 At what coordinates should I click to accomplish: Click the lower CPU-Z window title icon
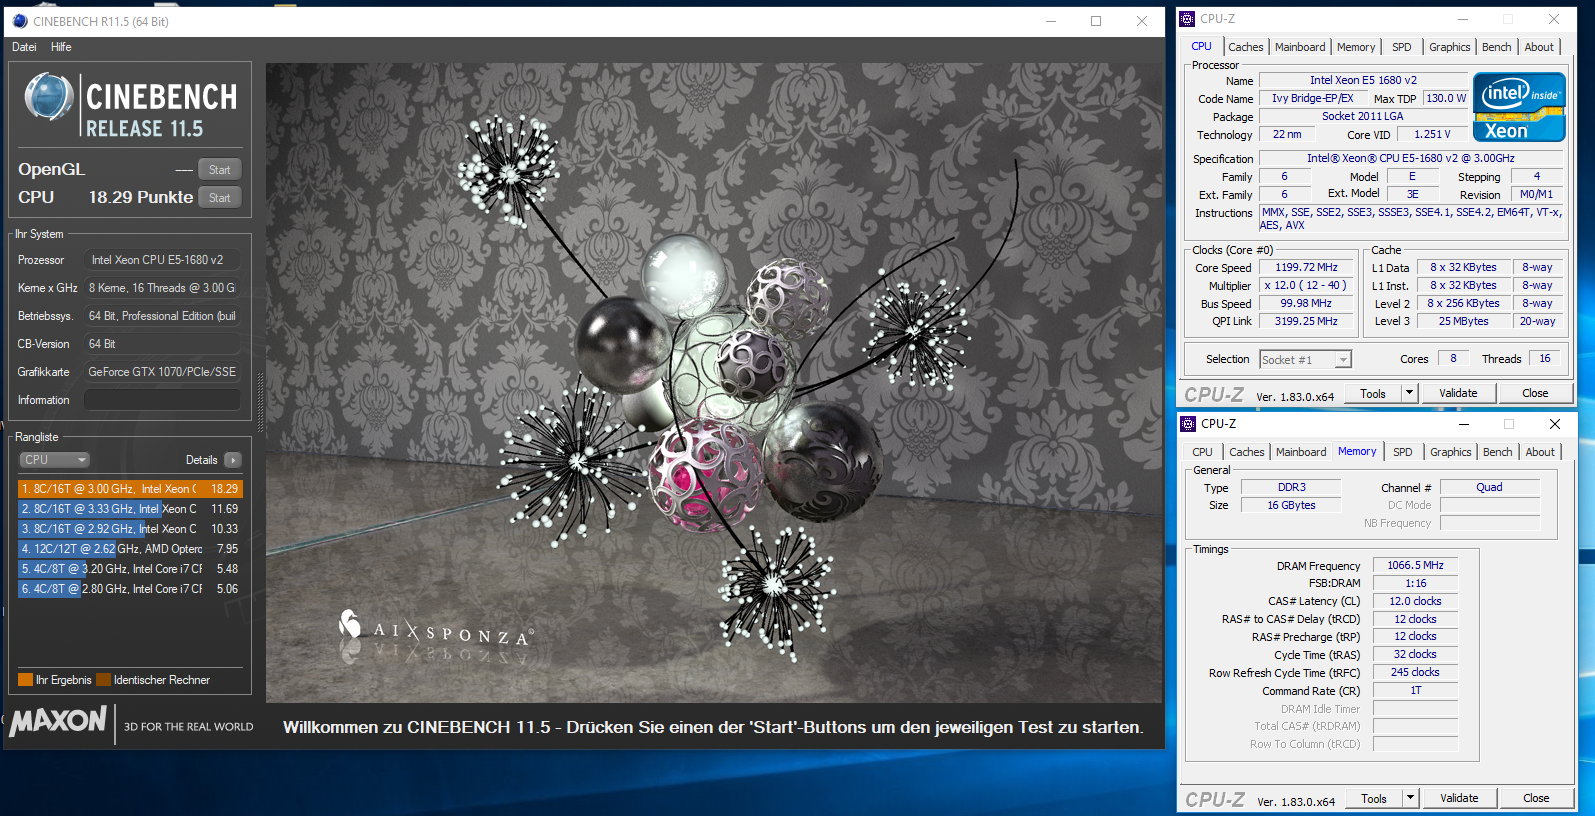pyautogui.click(x=1188, y=424)
